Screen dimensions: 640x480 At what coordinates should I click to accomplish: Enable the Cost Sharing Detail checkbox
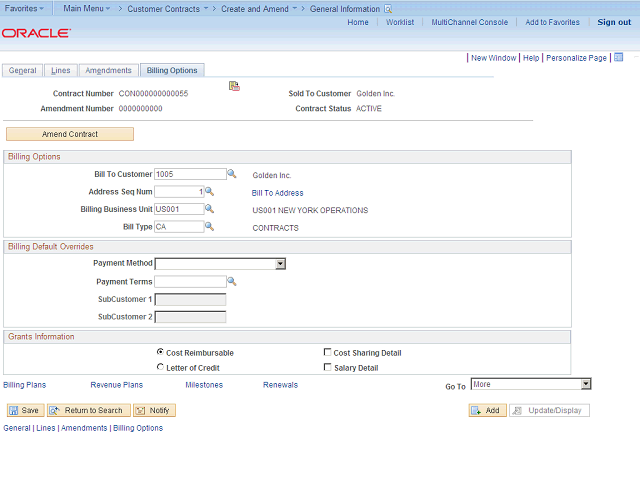coord(327,352)
